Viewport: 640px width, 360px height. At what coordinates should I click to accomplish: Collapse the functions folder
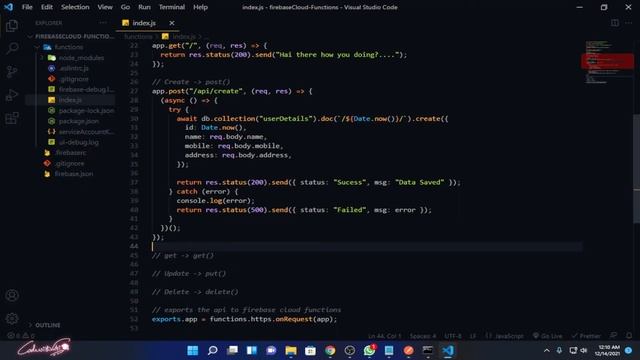69,47
